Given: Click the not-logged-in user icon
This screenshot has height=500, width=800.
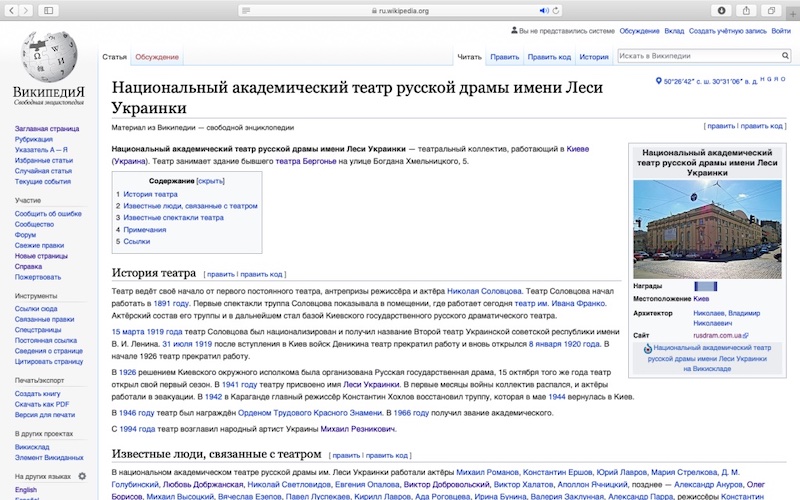Looking at the screenshot, I should tap(514, 31).
